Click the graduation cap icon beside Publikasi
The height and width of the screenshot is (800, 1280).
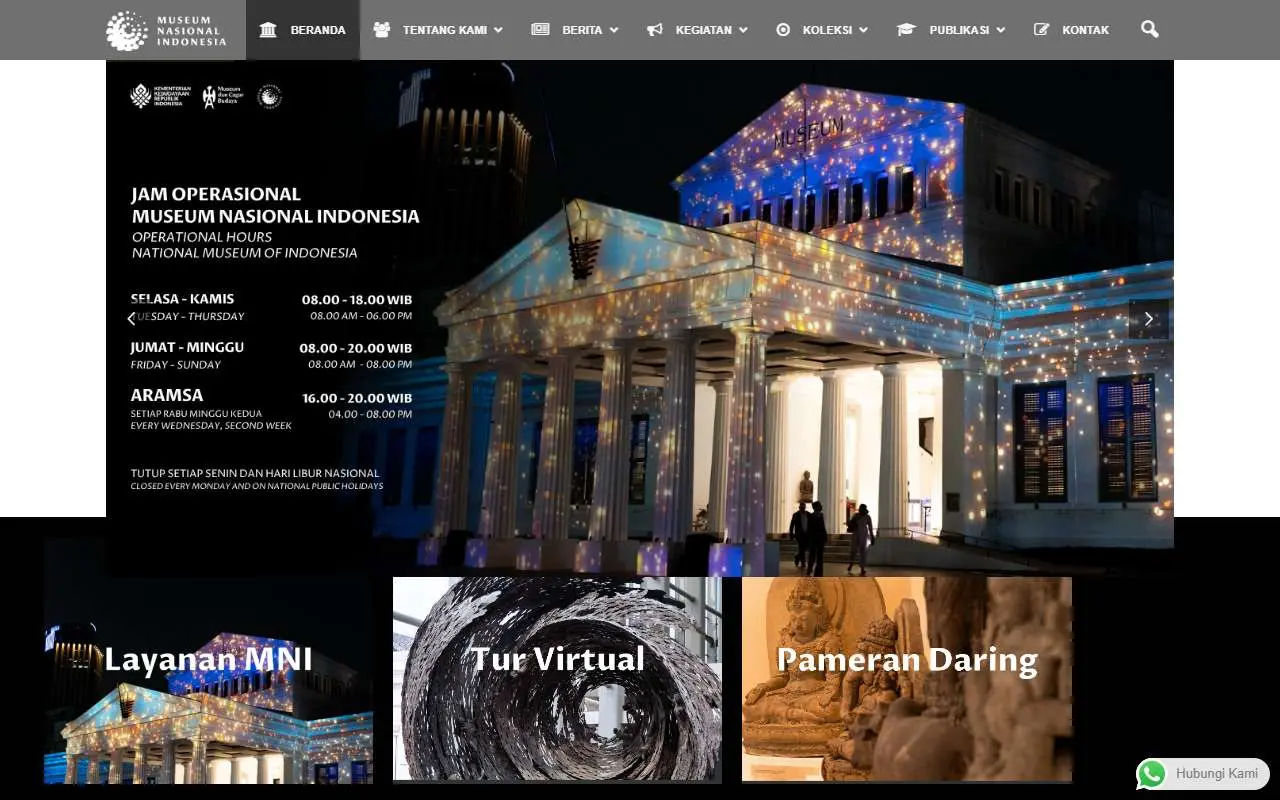(x=906, y=30)
